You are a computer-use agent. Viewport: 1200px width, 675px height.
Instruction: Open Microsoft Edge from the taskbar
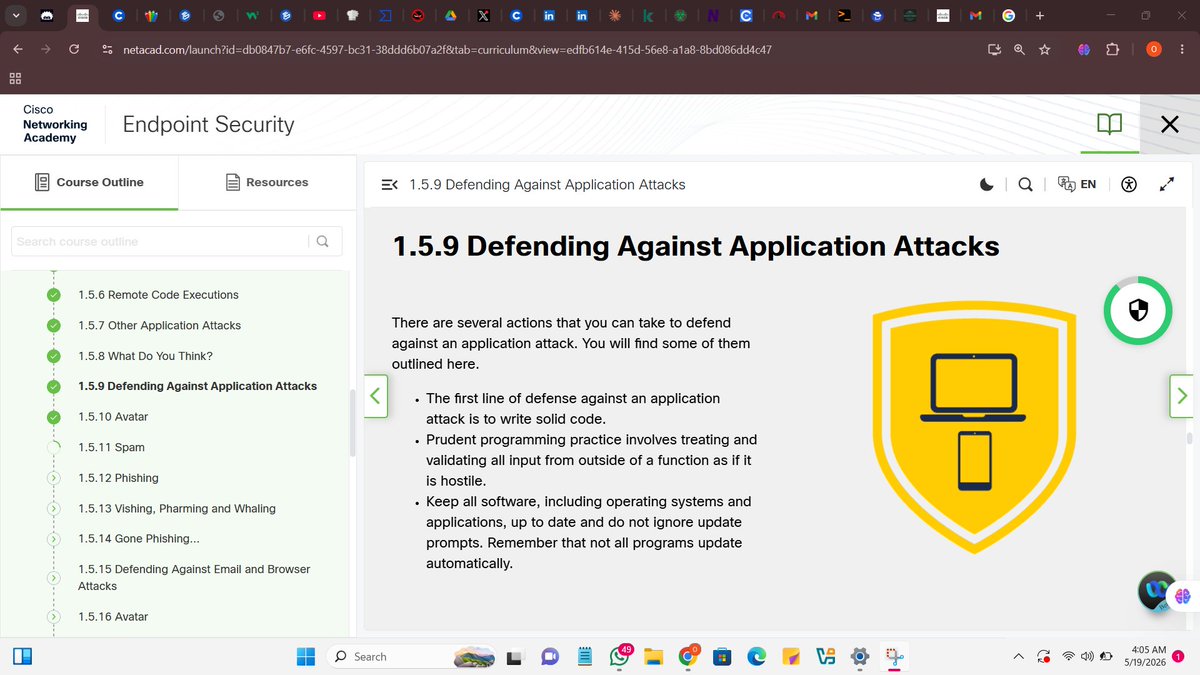(x=756, y=657)
